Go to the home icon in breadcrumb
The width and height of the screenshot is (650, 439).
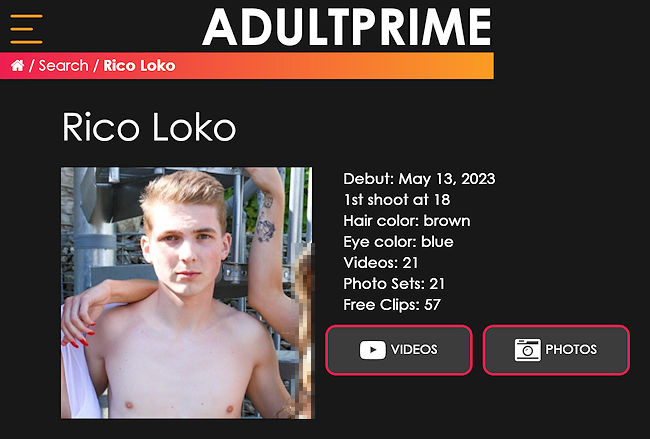tap(17, 65)
